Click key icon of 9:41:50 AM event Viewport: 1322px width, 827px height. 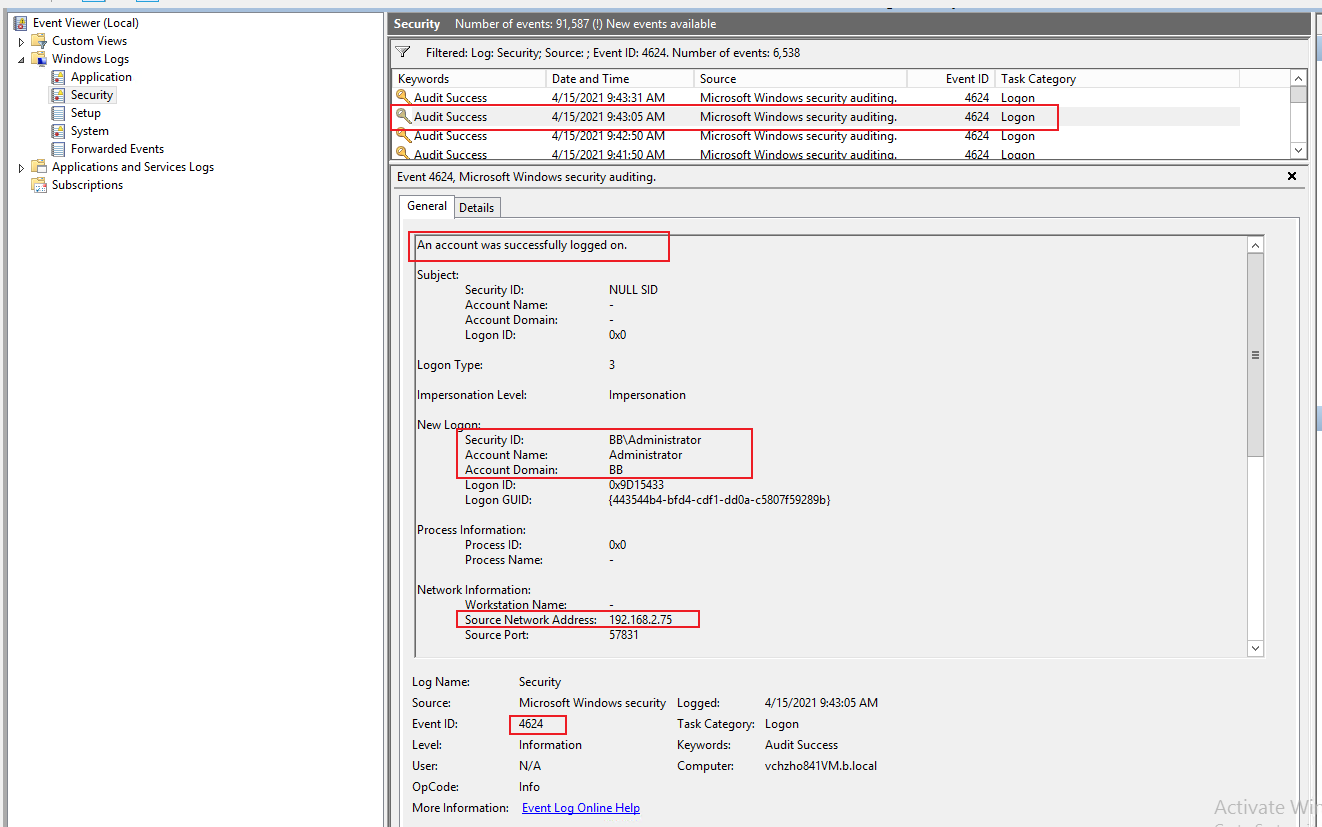[403, 153]
